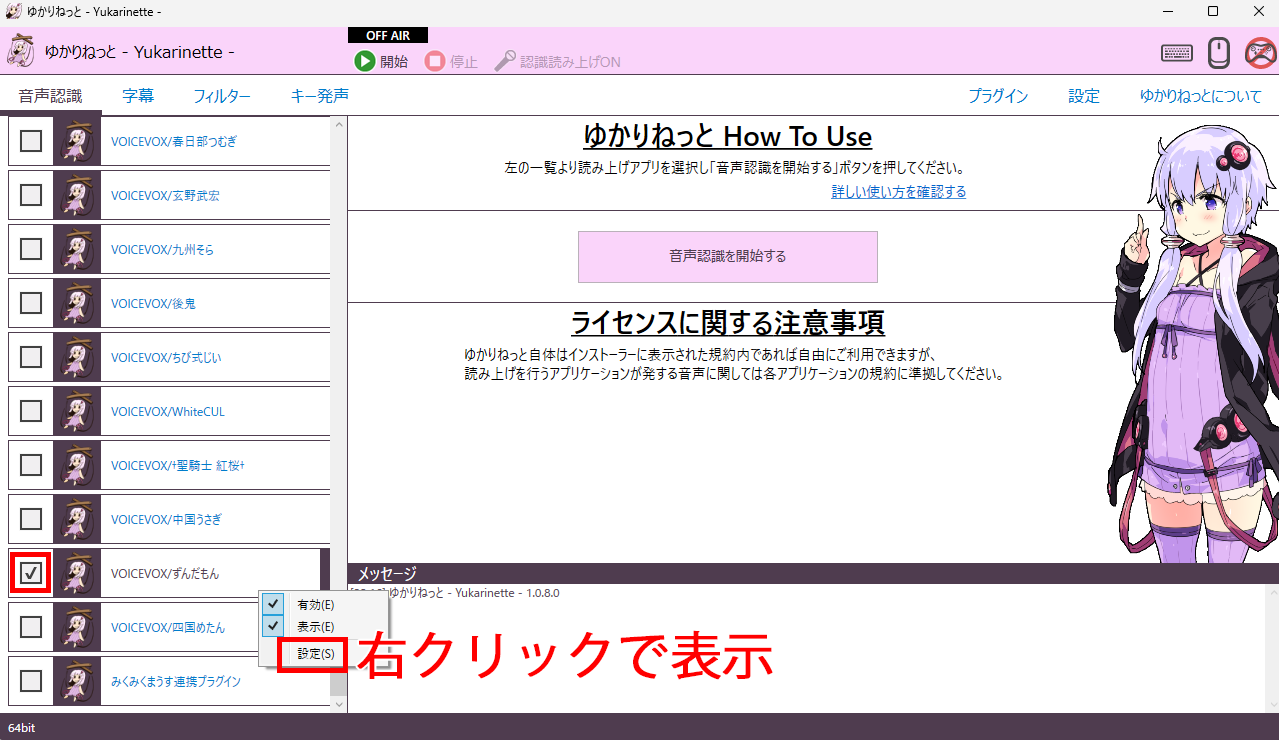Click the メッセージ panel header
This screenshot has width=1279, height=740.
click(x=813, y=573)
